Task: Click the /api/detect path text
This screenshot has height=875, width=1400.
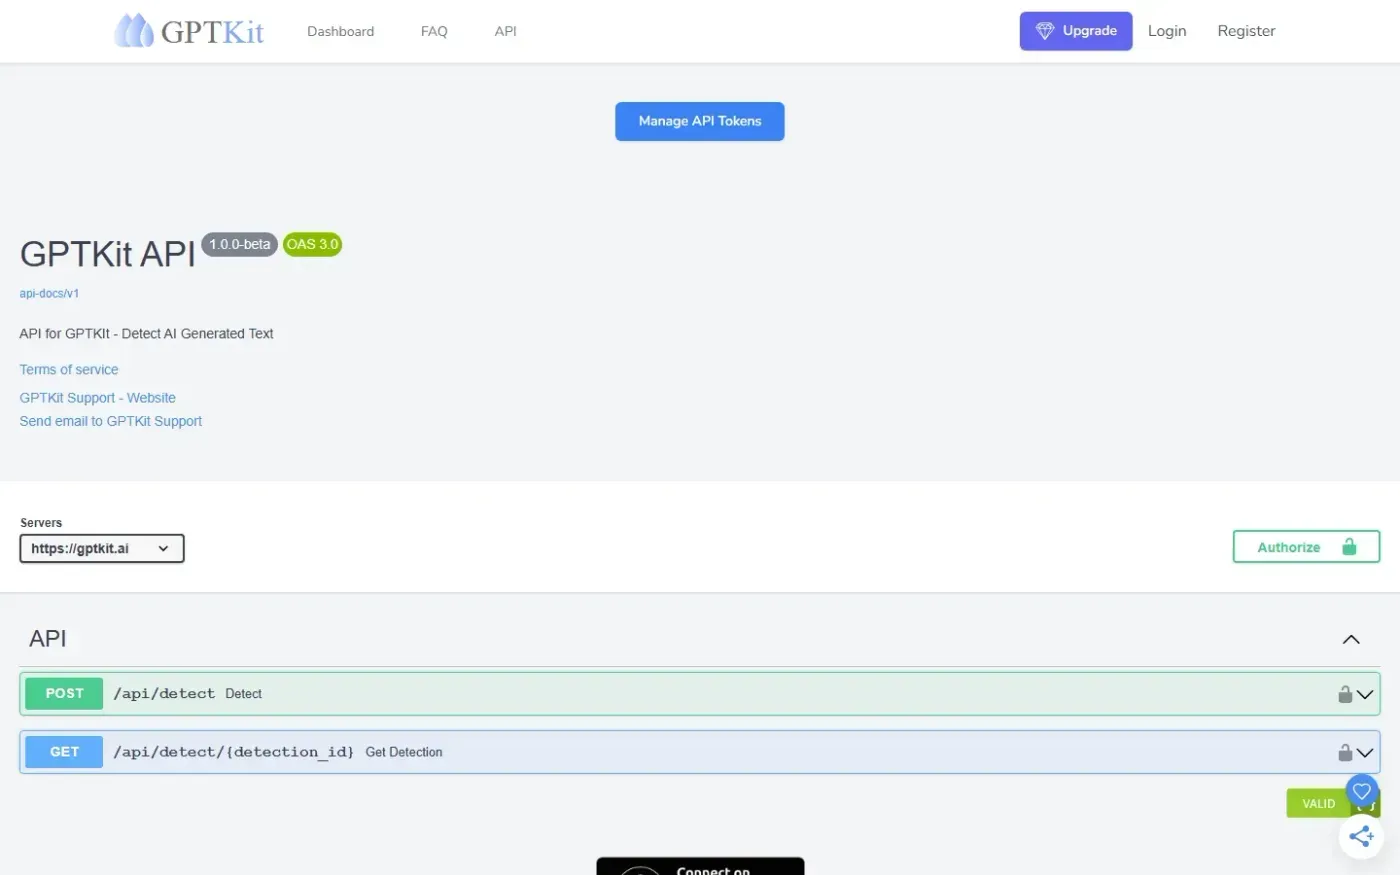Action: tap(164, 693)
